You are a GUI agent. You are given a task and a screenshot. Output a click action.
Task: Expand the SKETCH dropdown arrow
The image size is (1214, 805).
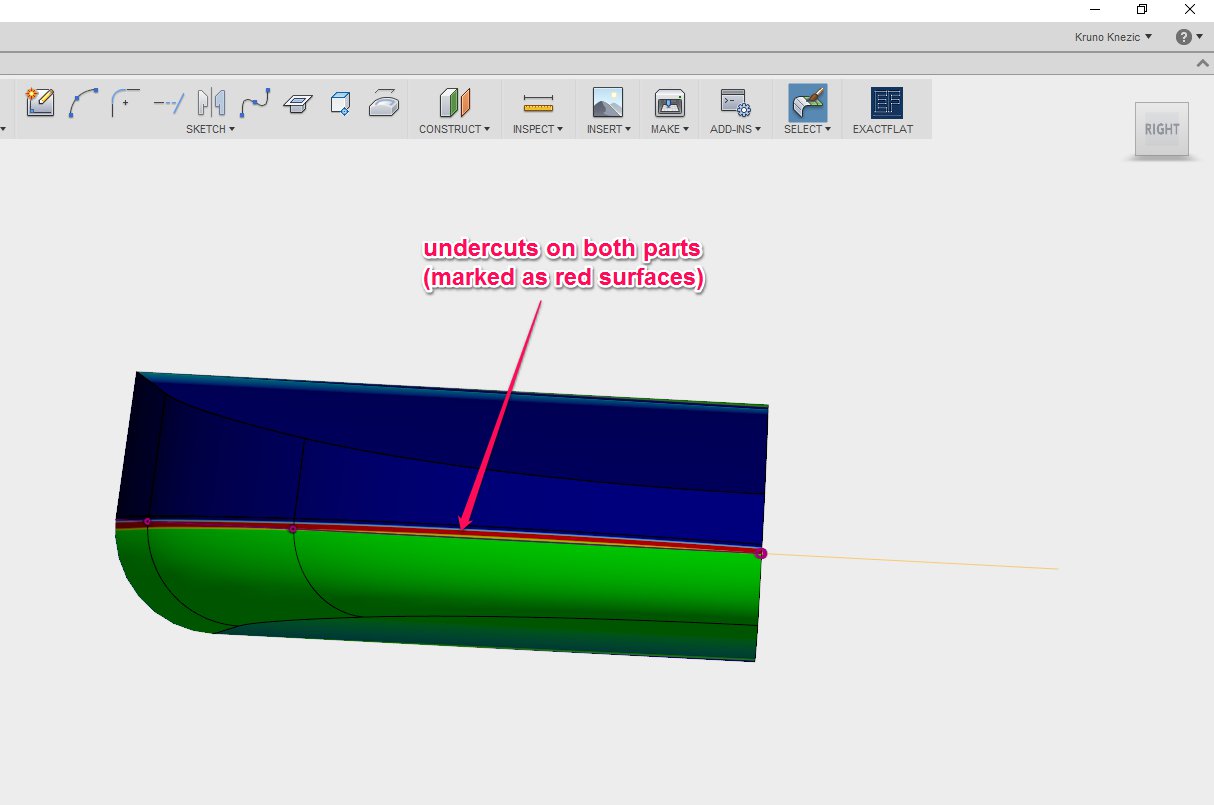pos(232,129)
